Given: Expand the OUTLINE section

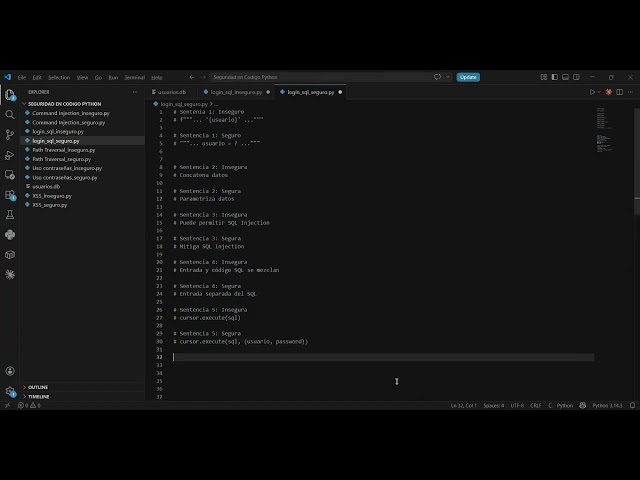Looking at the screenshot, I should coord(38,387).
